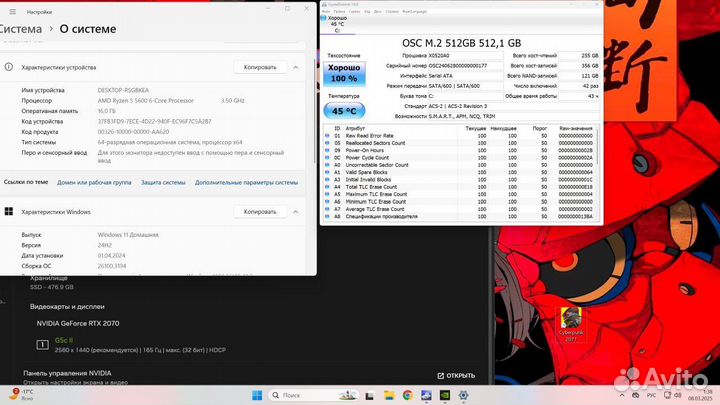Open the Settings hamburger navigation menu
Screen dimensions: 720x405
(12, 12)
